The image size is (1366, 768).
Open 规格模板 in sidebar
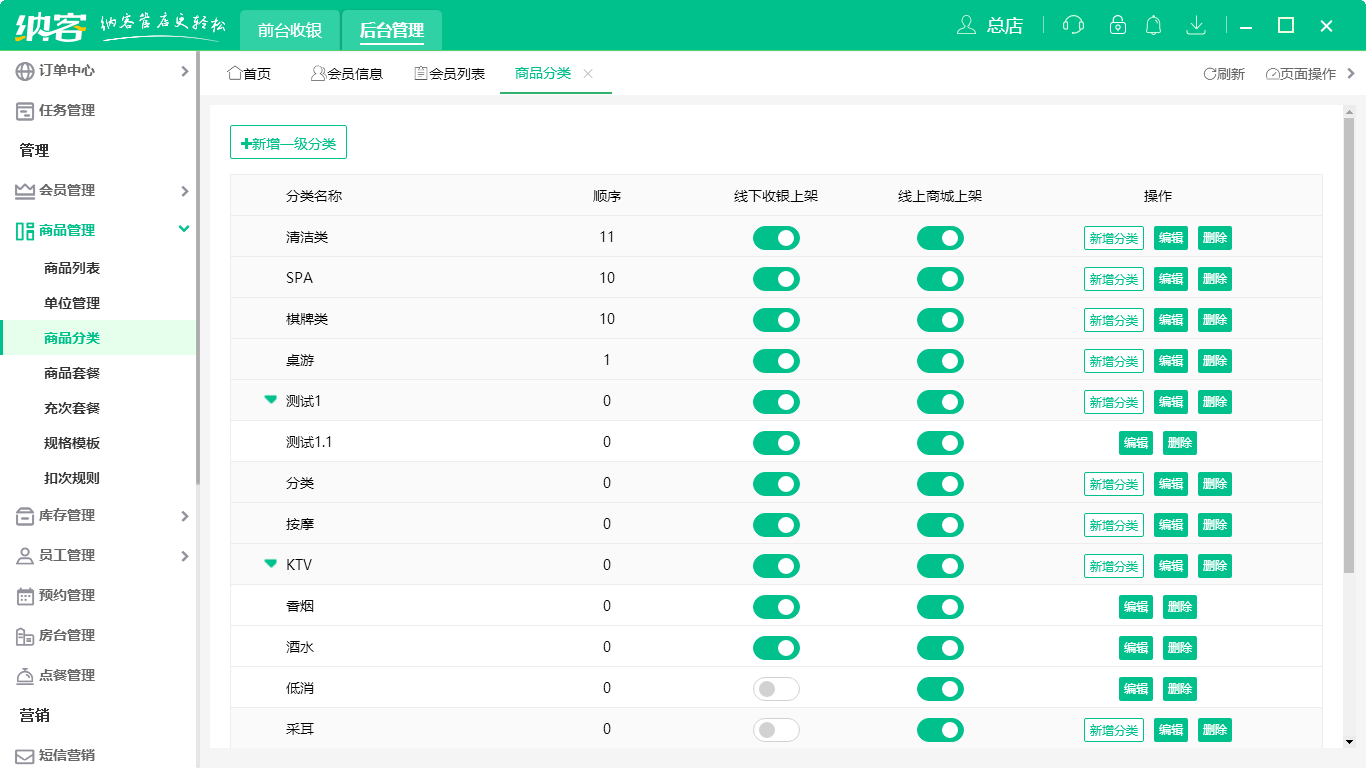click(72, 443)
